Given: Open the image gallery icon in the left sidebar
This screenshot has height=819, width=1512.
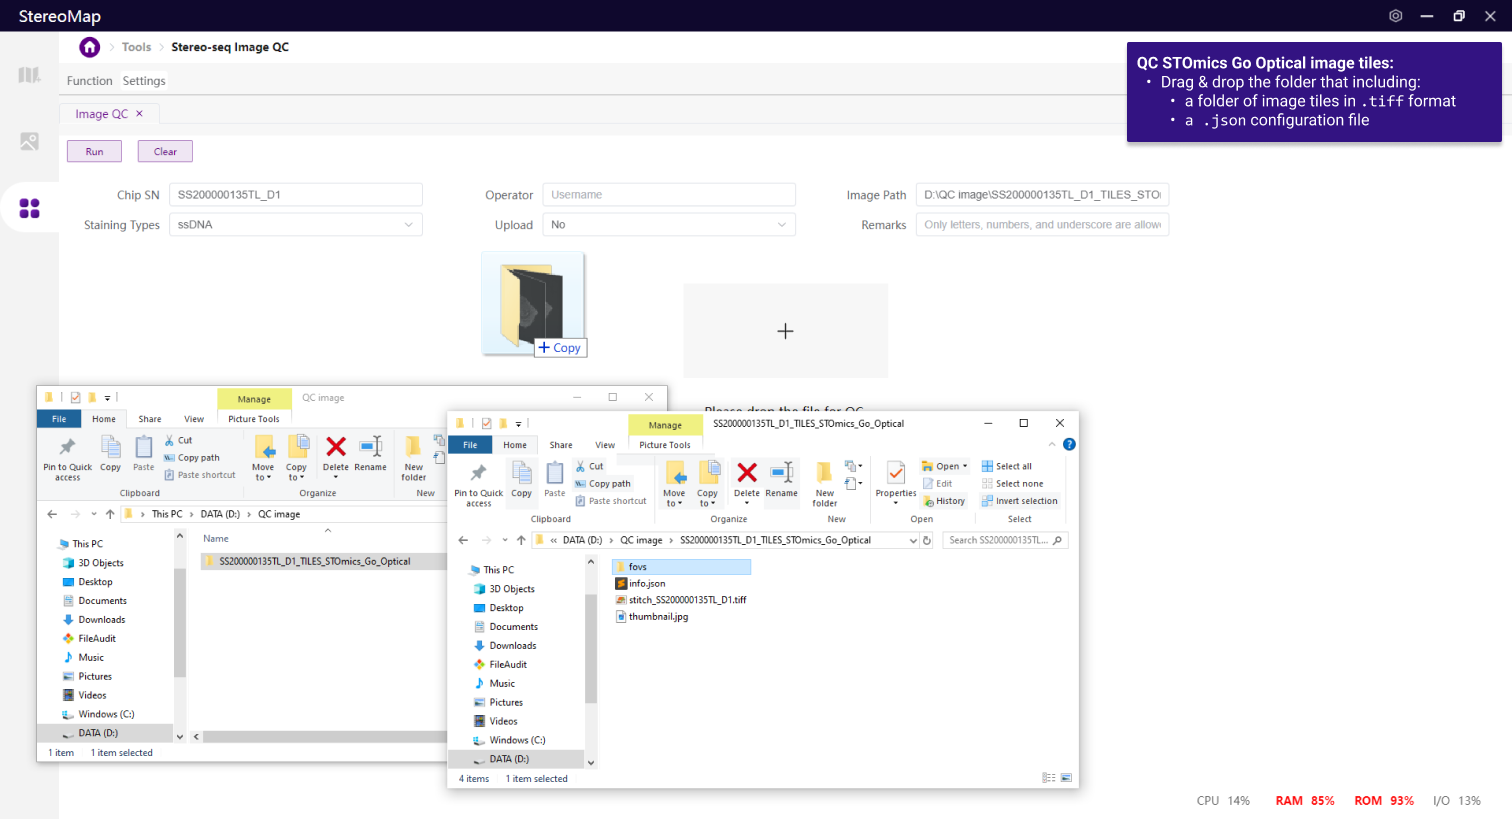Looking at the screenshot, I should pos(30,142).
